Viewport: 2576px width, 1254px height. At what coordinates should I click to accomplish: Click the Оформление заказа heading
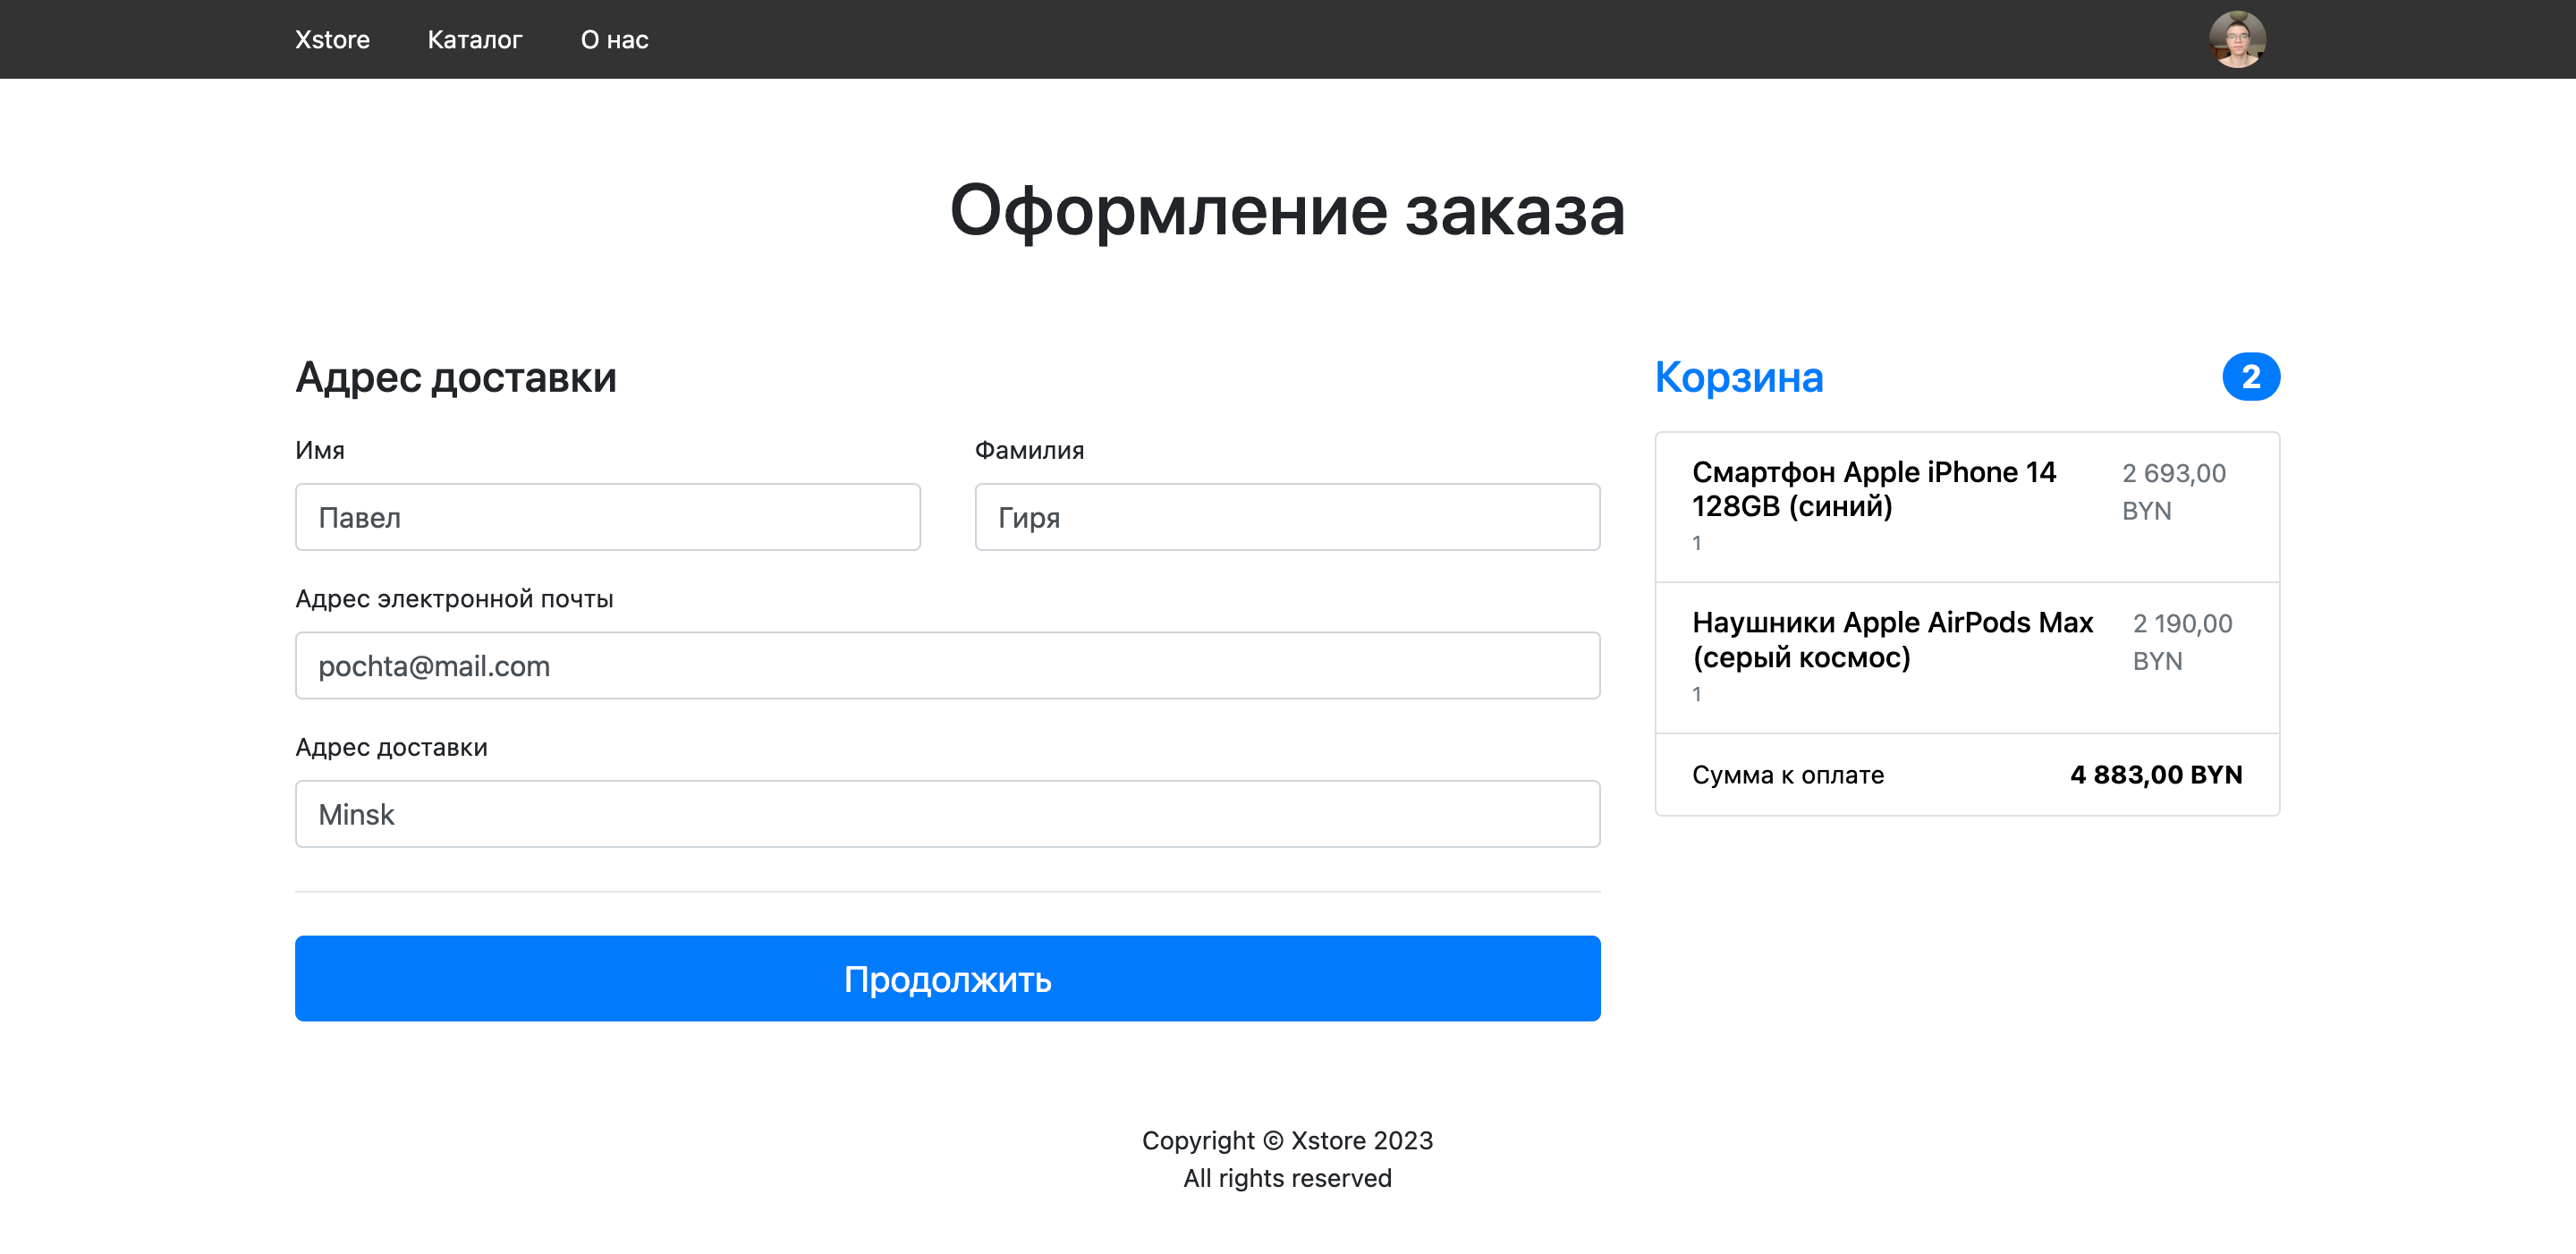point(1287,211)
